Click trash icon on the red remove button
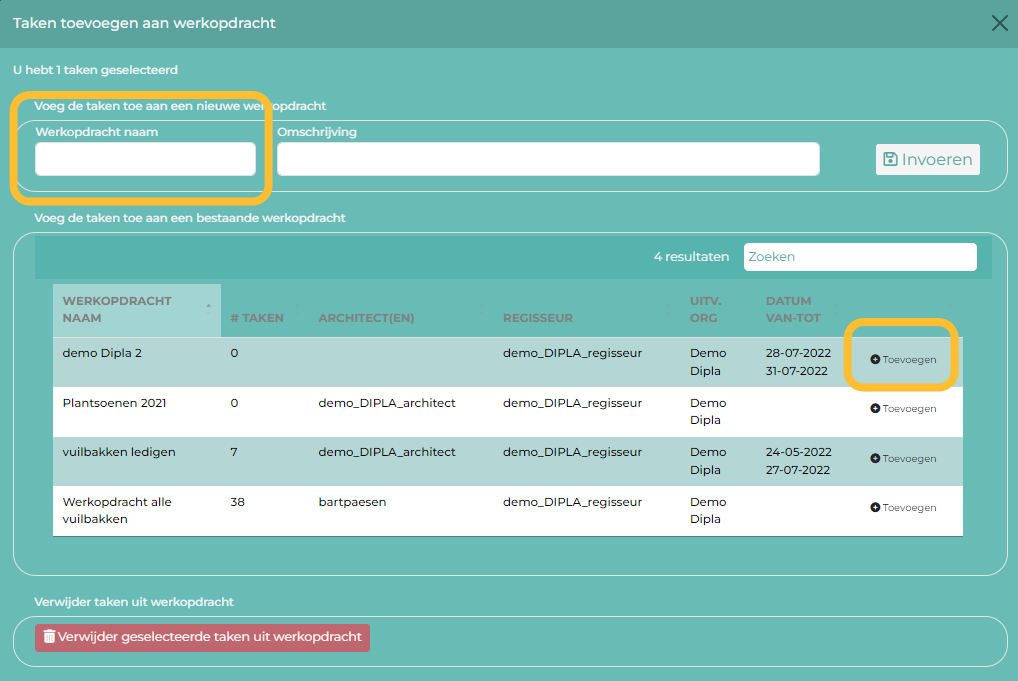Viewport: 1018px width, 681px height. [49, 637]
